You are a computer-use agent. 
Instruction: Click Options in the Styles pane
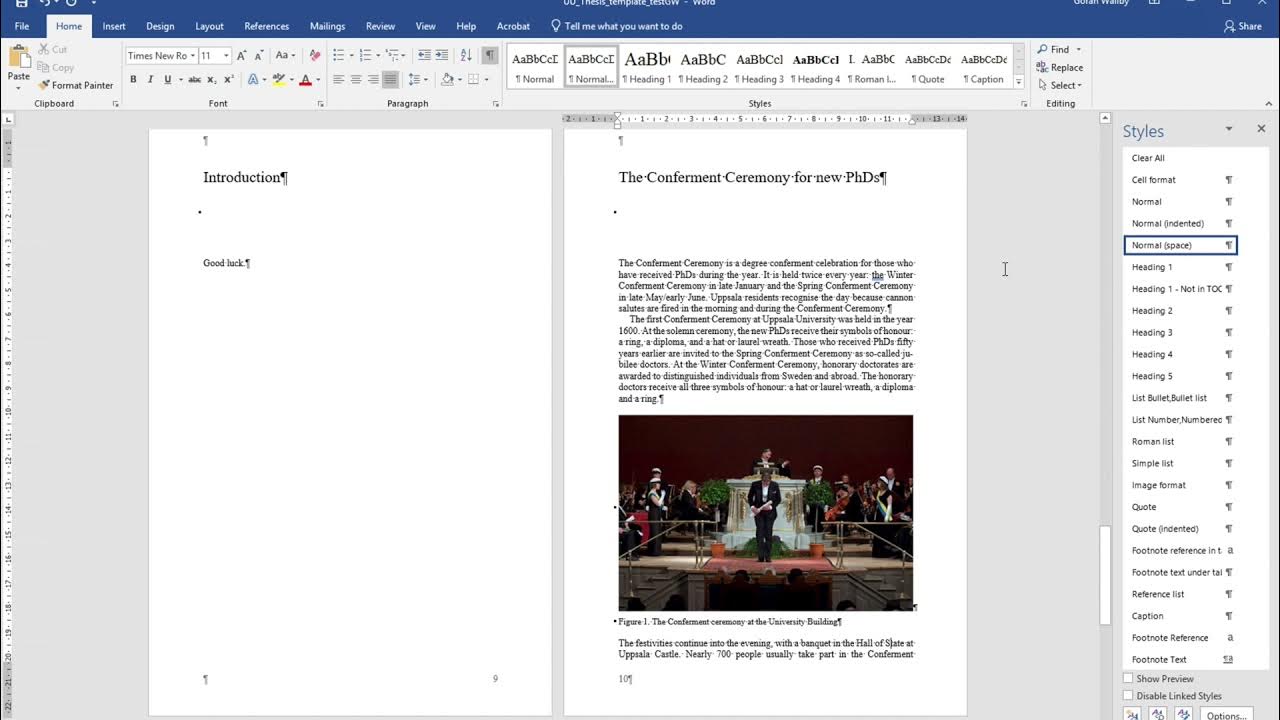(x=1226, y=715)
